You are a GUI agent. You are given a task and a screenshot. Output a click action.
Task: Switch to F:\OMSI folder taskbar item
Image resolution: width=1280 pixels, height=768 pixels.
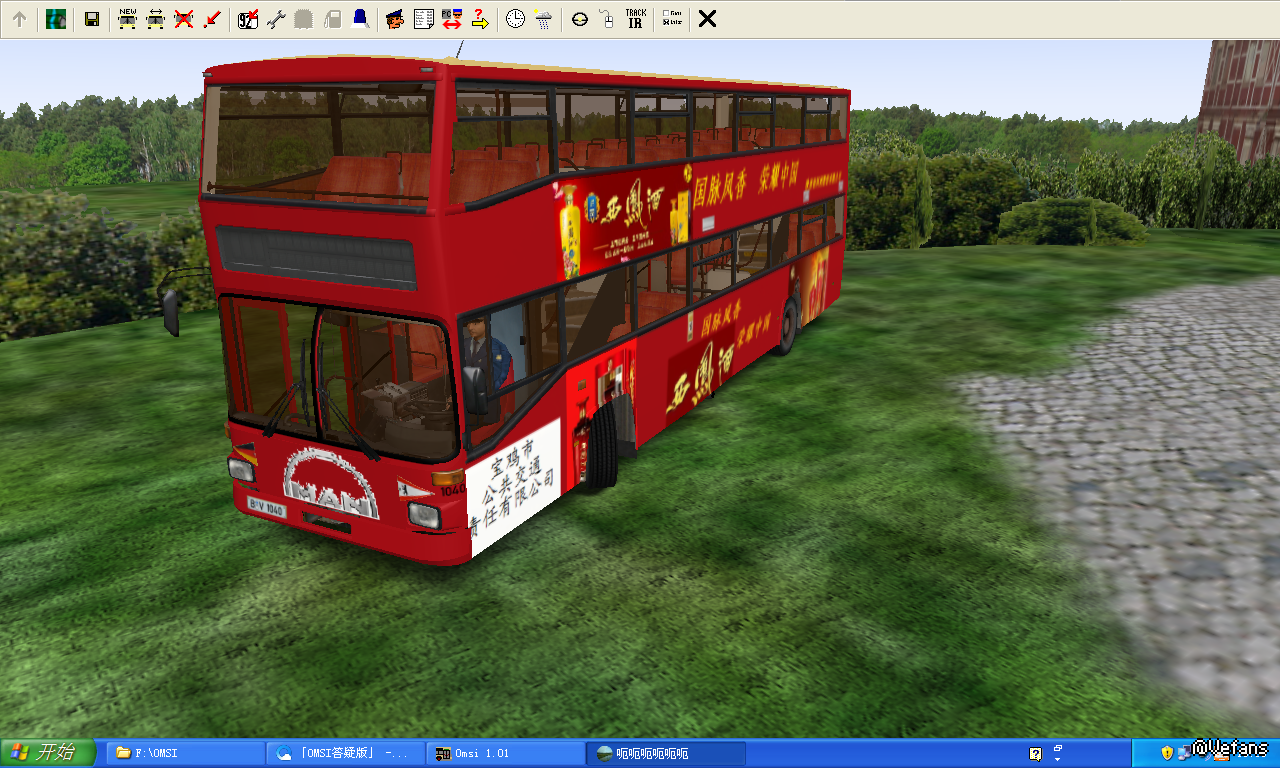pyautogui.click(x=185, y=753)
